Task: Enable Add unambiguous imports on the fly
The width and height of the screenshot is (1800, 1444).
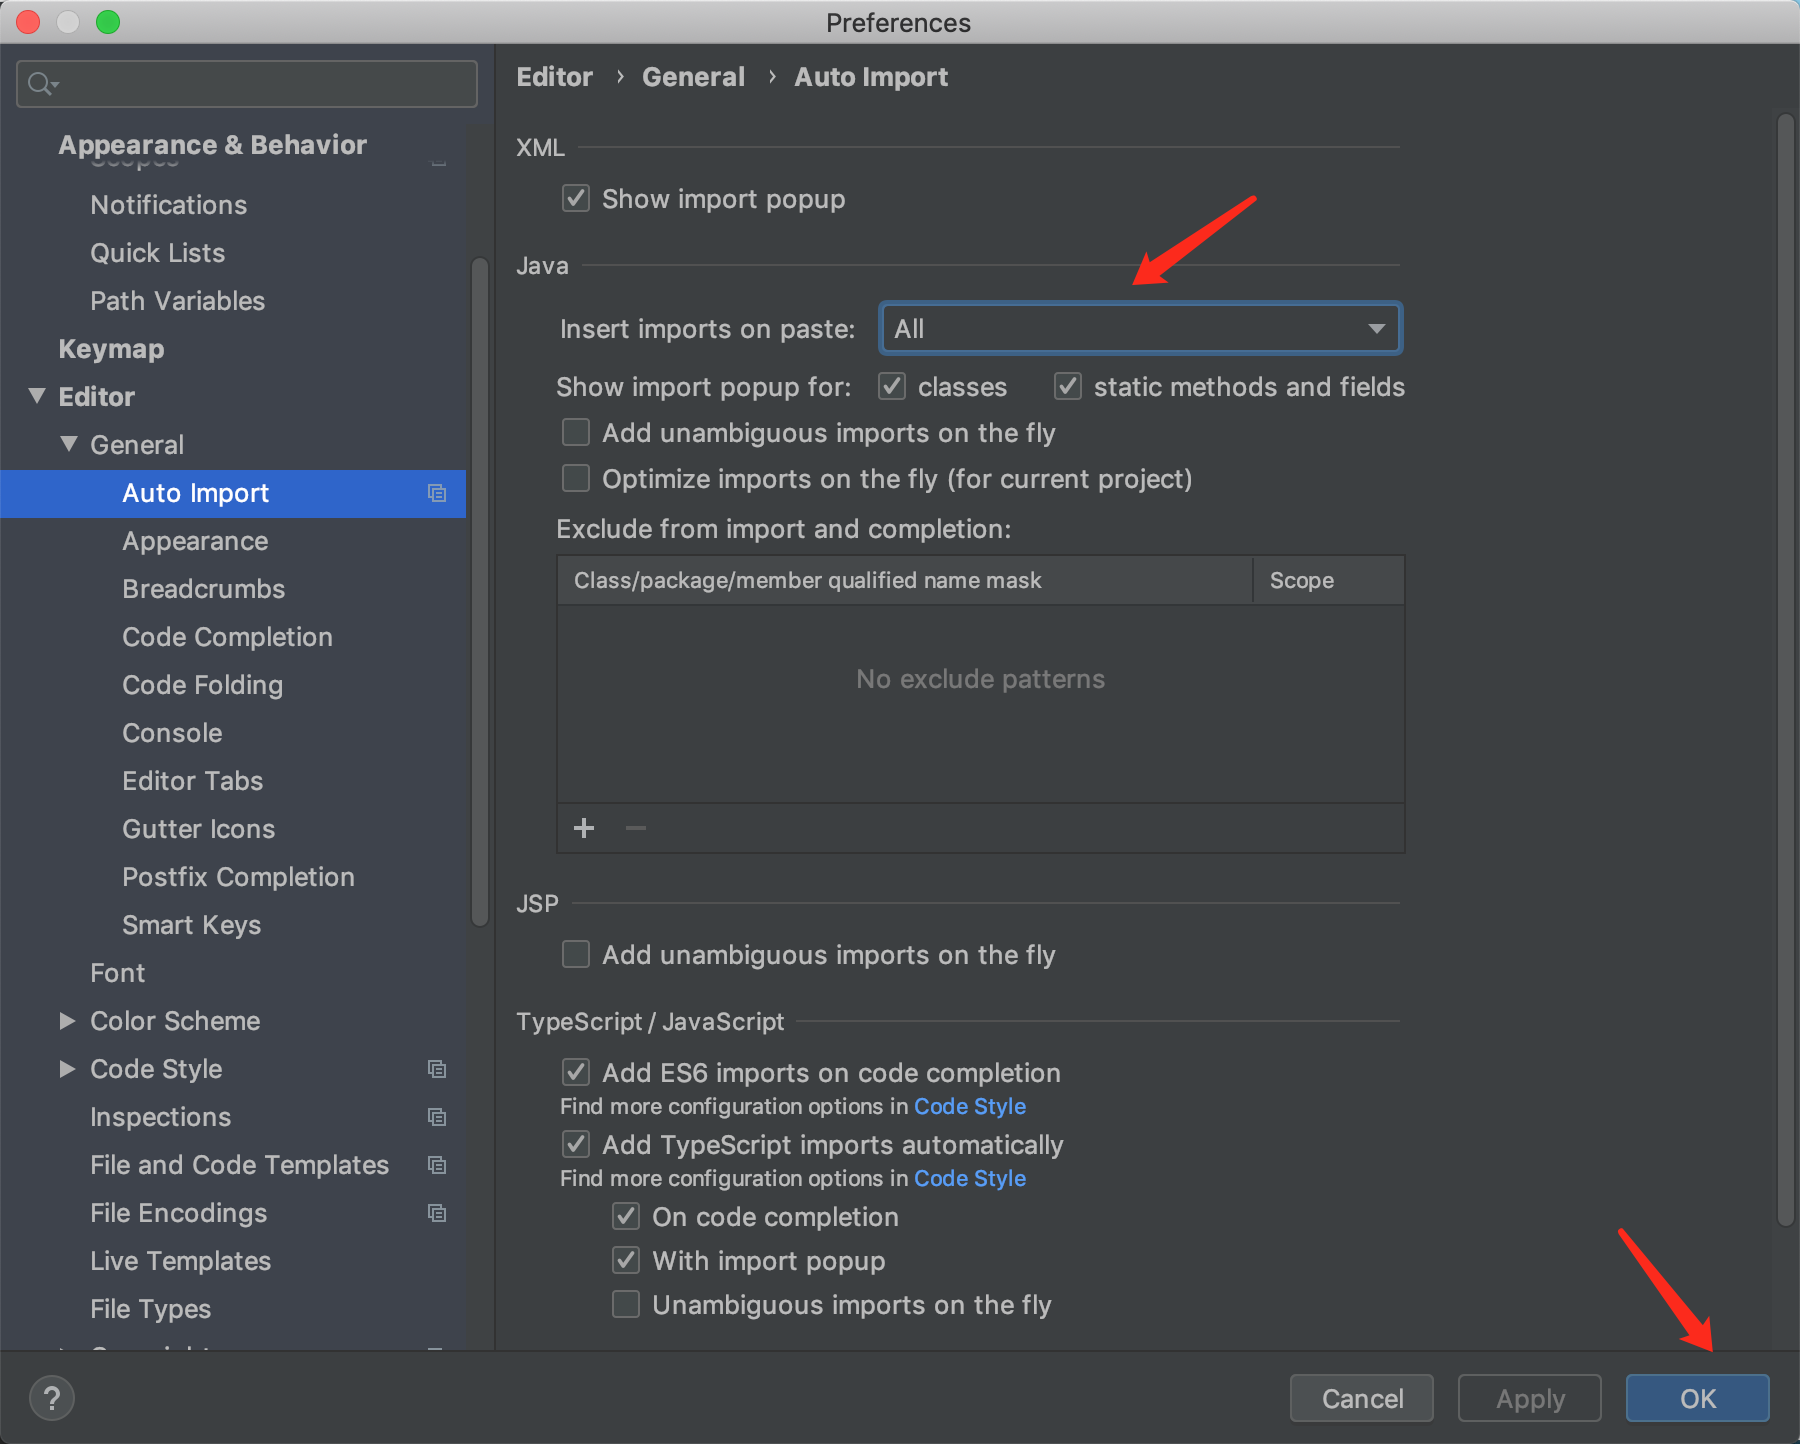Action: [x=575, y=432]
